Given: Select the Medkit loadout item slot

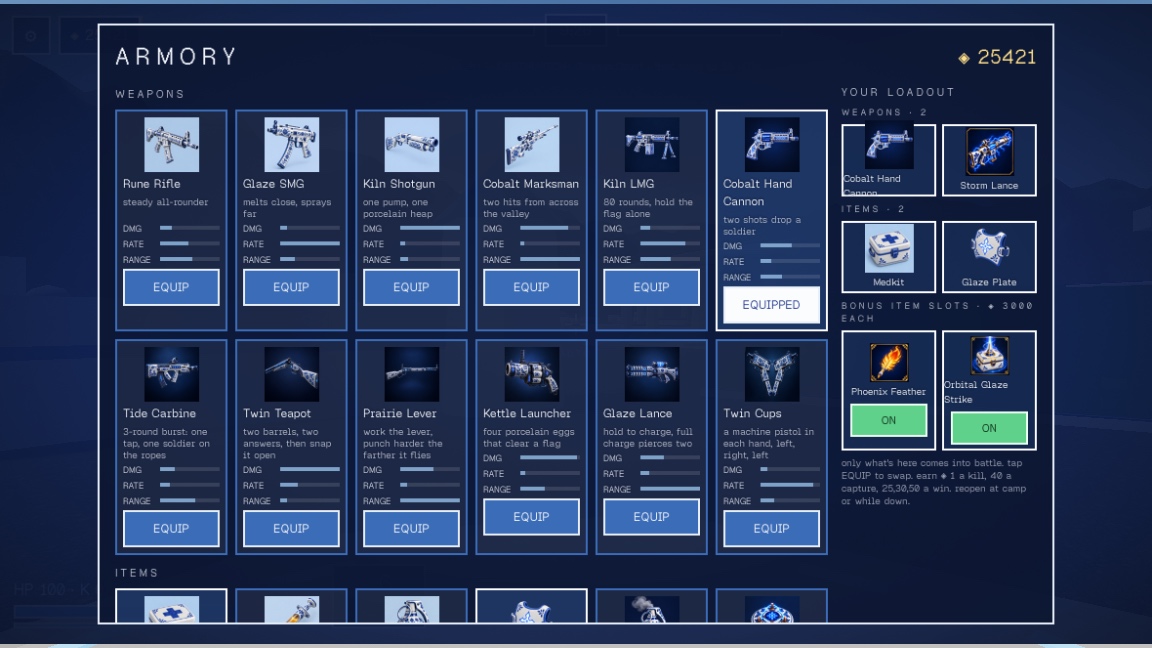Looking at the screenshot, I should tap(888, 257).
